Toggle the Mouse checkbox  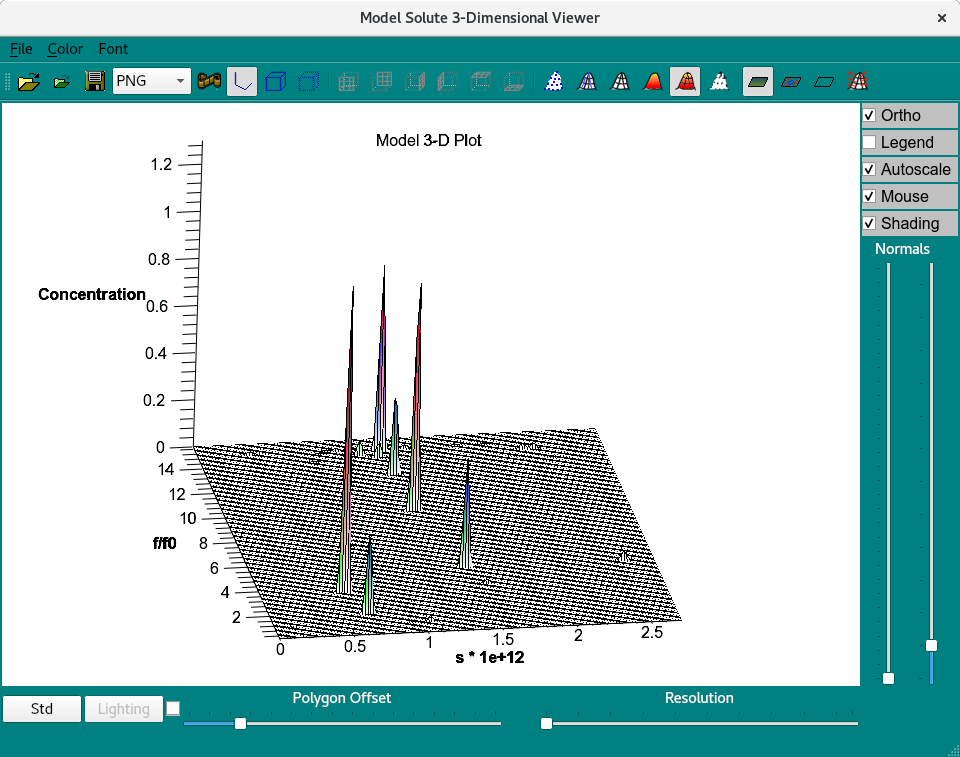point(870,196)
